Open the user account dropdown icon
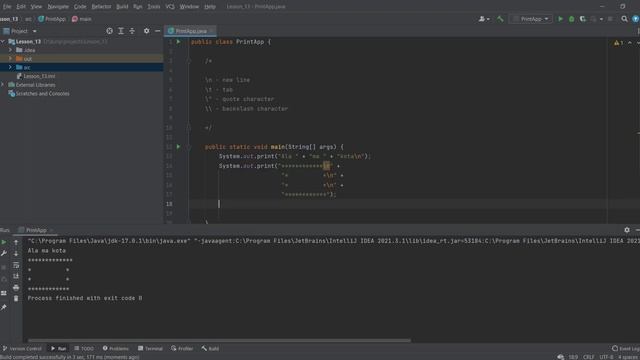Image resolution: width=640 pixels, height=360 pixels. (484, 19)
